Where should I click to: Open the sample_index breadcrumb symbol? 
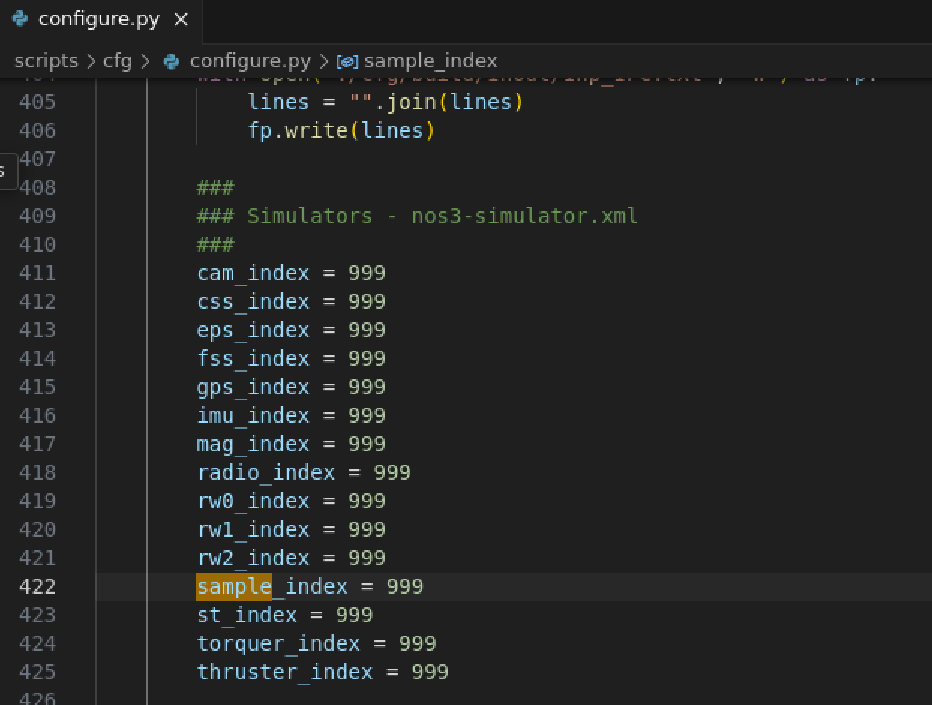430,61
